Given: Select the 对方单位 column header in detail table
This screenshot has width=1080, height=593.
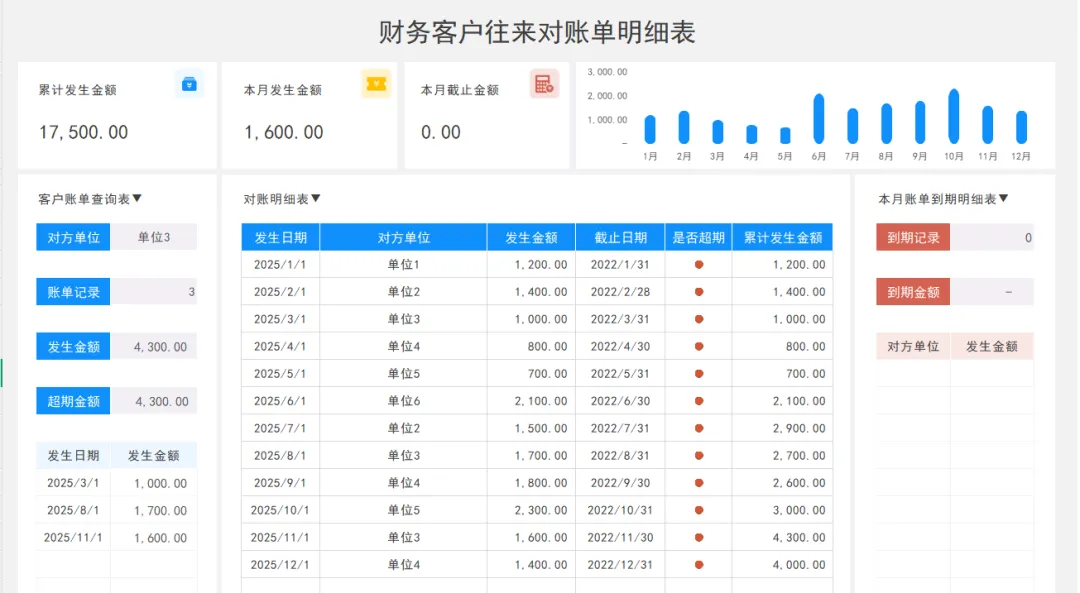Looking at the screenshot, I should [404, 238].
